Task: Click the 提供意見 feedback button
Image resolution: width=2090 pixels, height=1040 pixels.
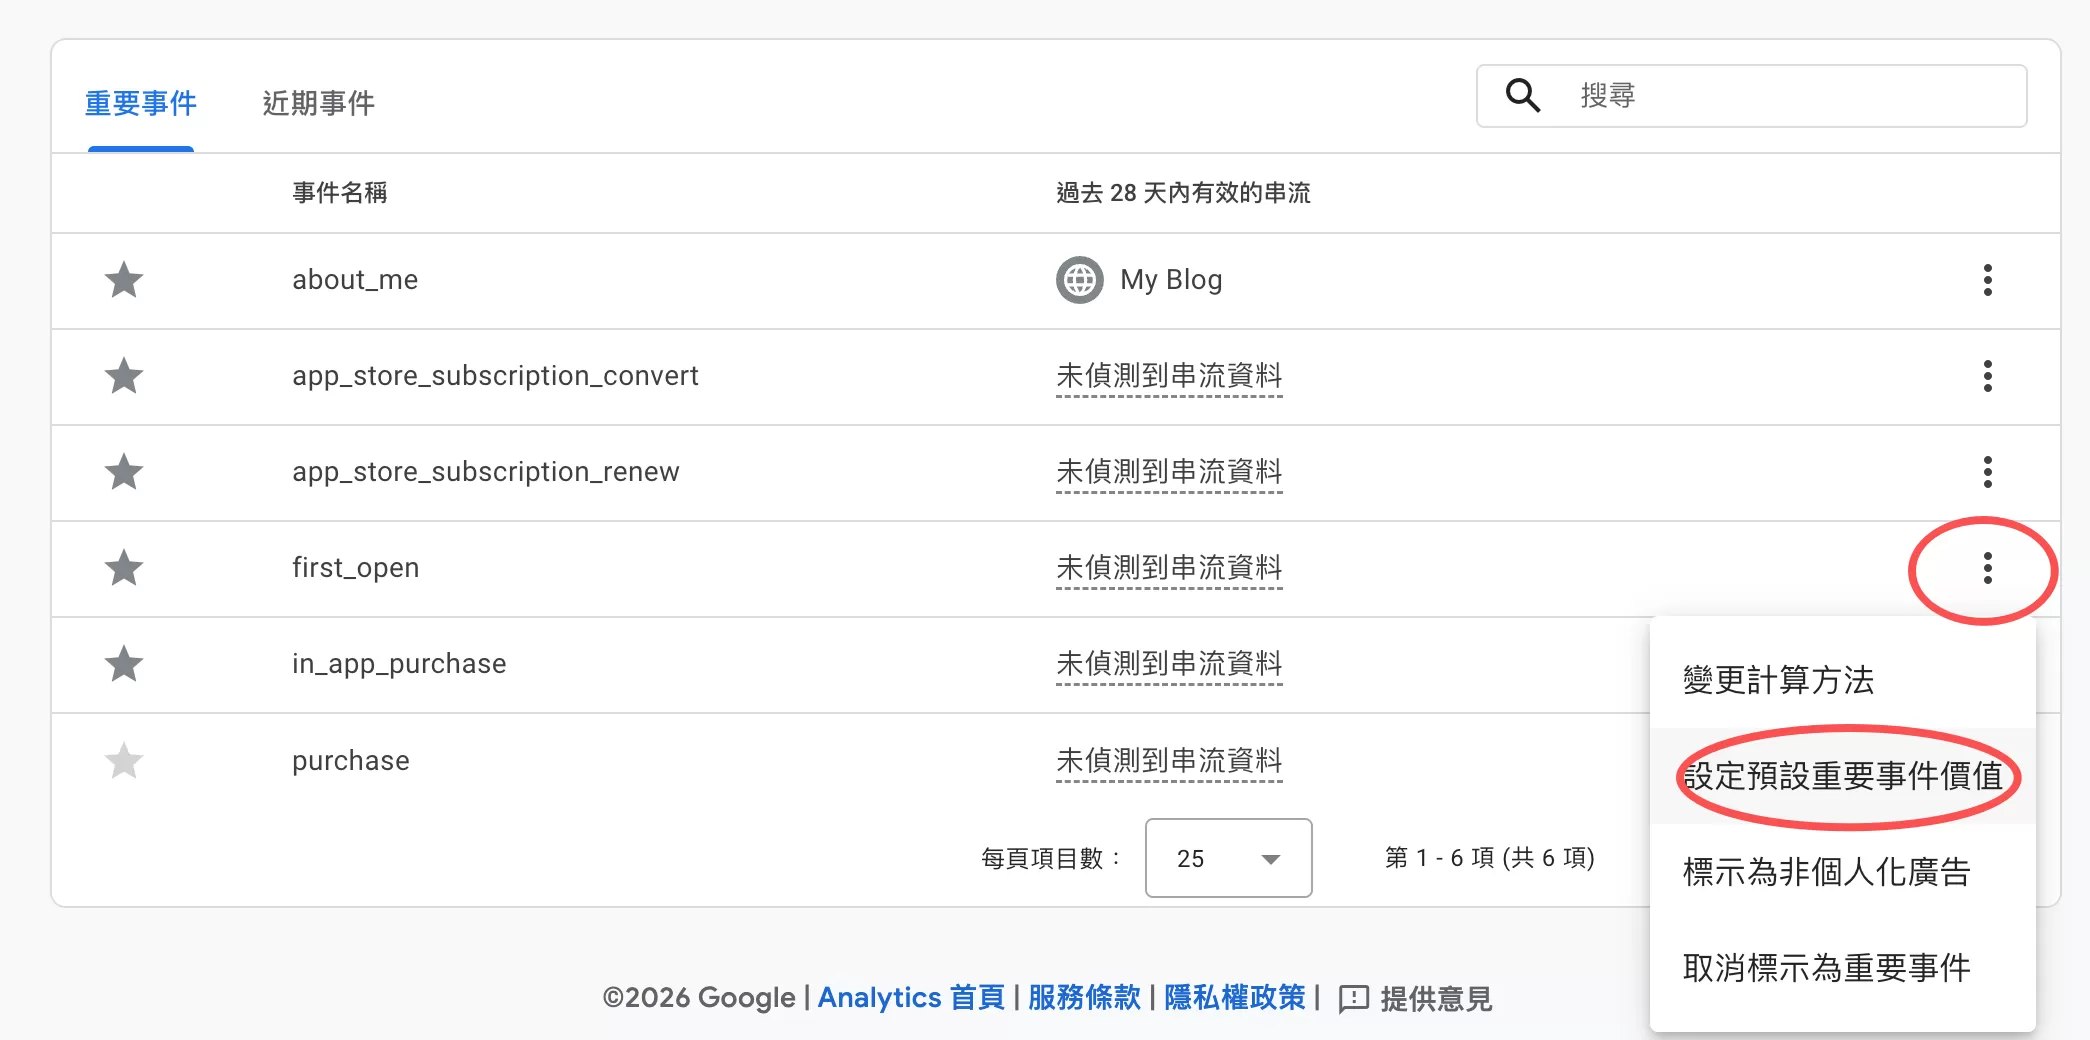Action: [1415, 998]
